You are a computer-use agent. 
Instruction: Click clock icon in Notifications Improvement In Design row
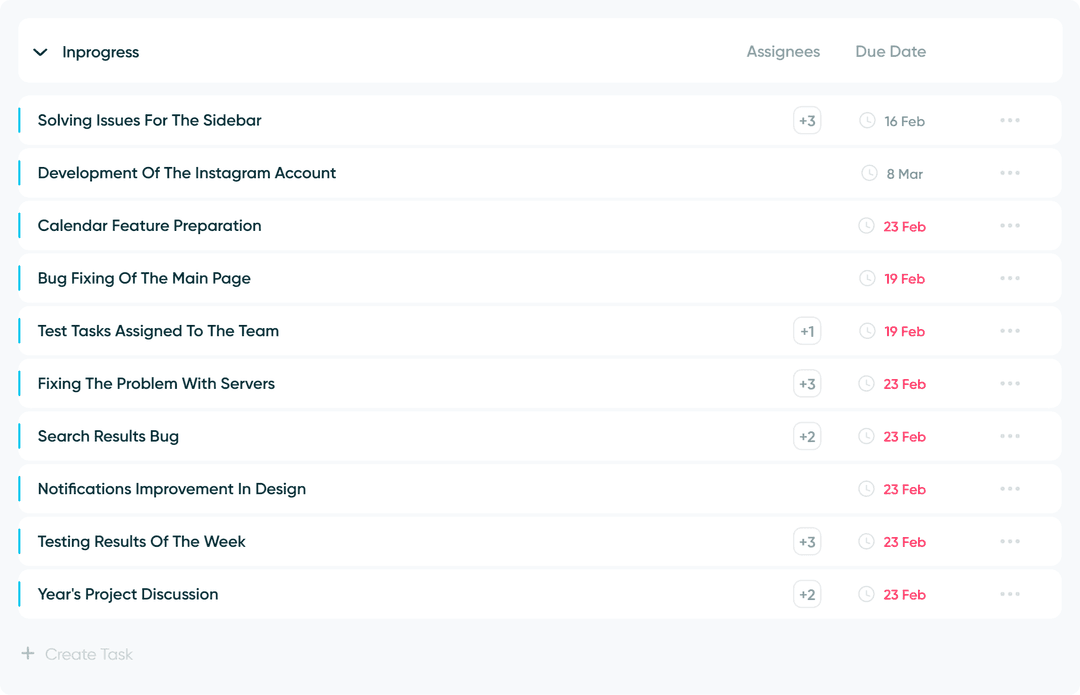coord(866,489)
